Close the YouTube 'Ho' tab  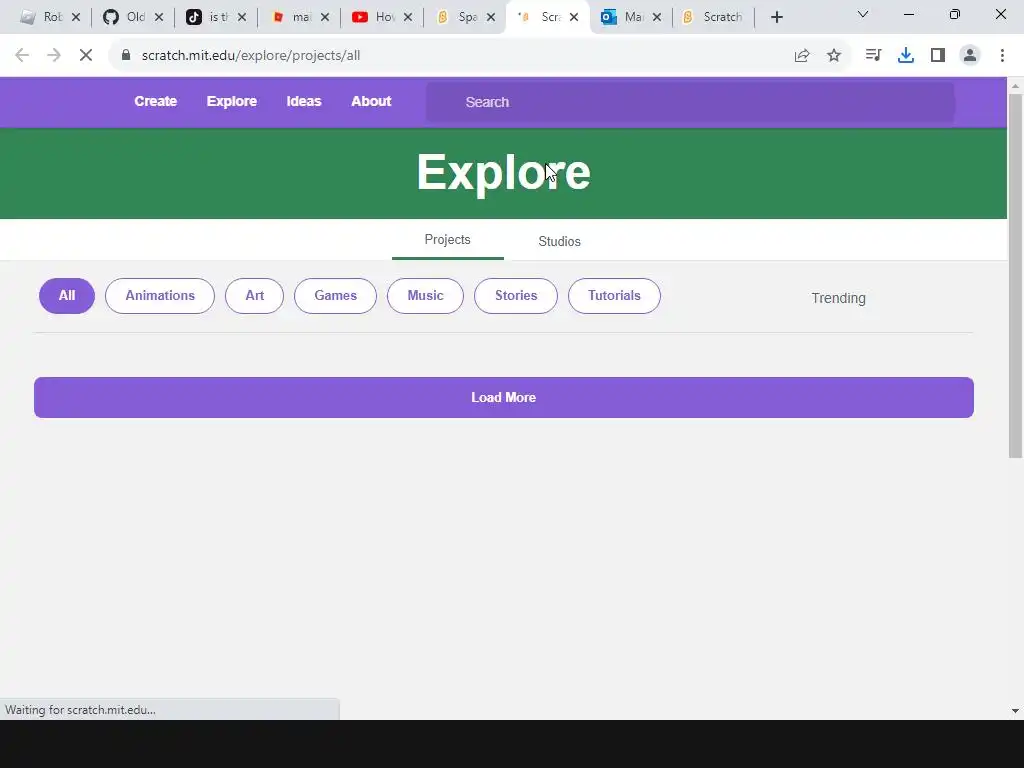408,18
